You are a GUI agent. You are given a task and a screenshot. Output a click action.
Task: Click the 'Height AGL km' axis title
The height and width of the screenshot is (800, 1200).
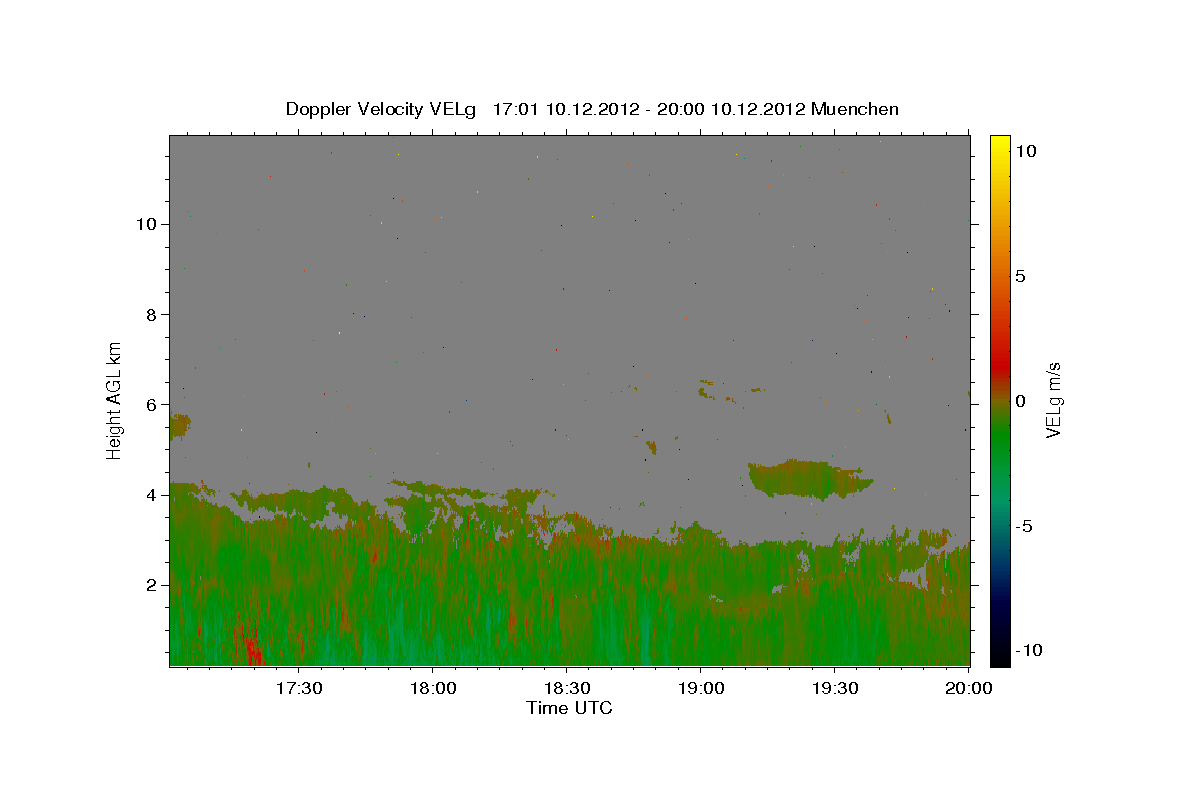click(x=115, y=399)
